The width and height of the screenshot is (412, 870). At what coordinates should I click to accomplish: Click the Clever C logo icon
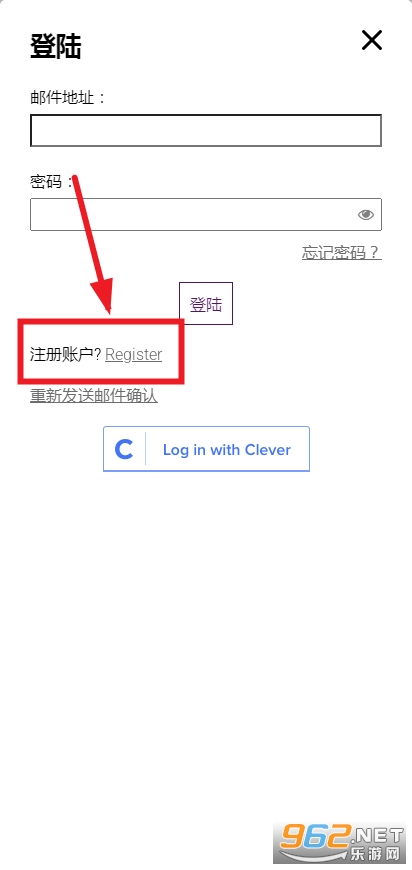point(124,449)
